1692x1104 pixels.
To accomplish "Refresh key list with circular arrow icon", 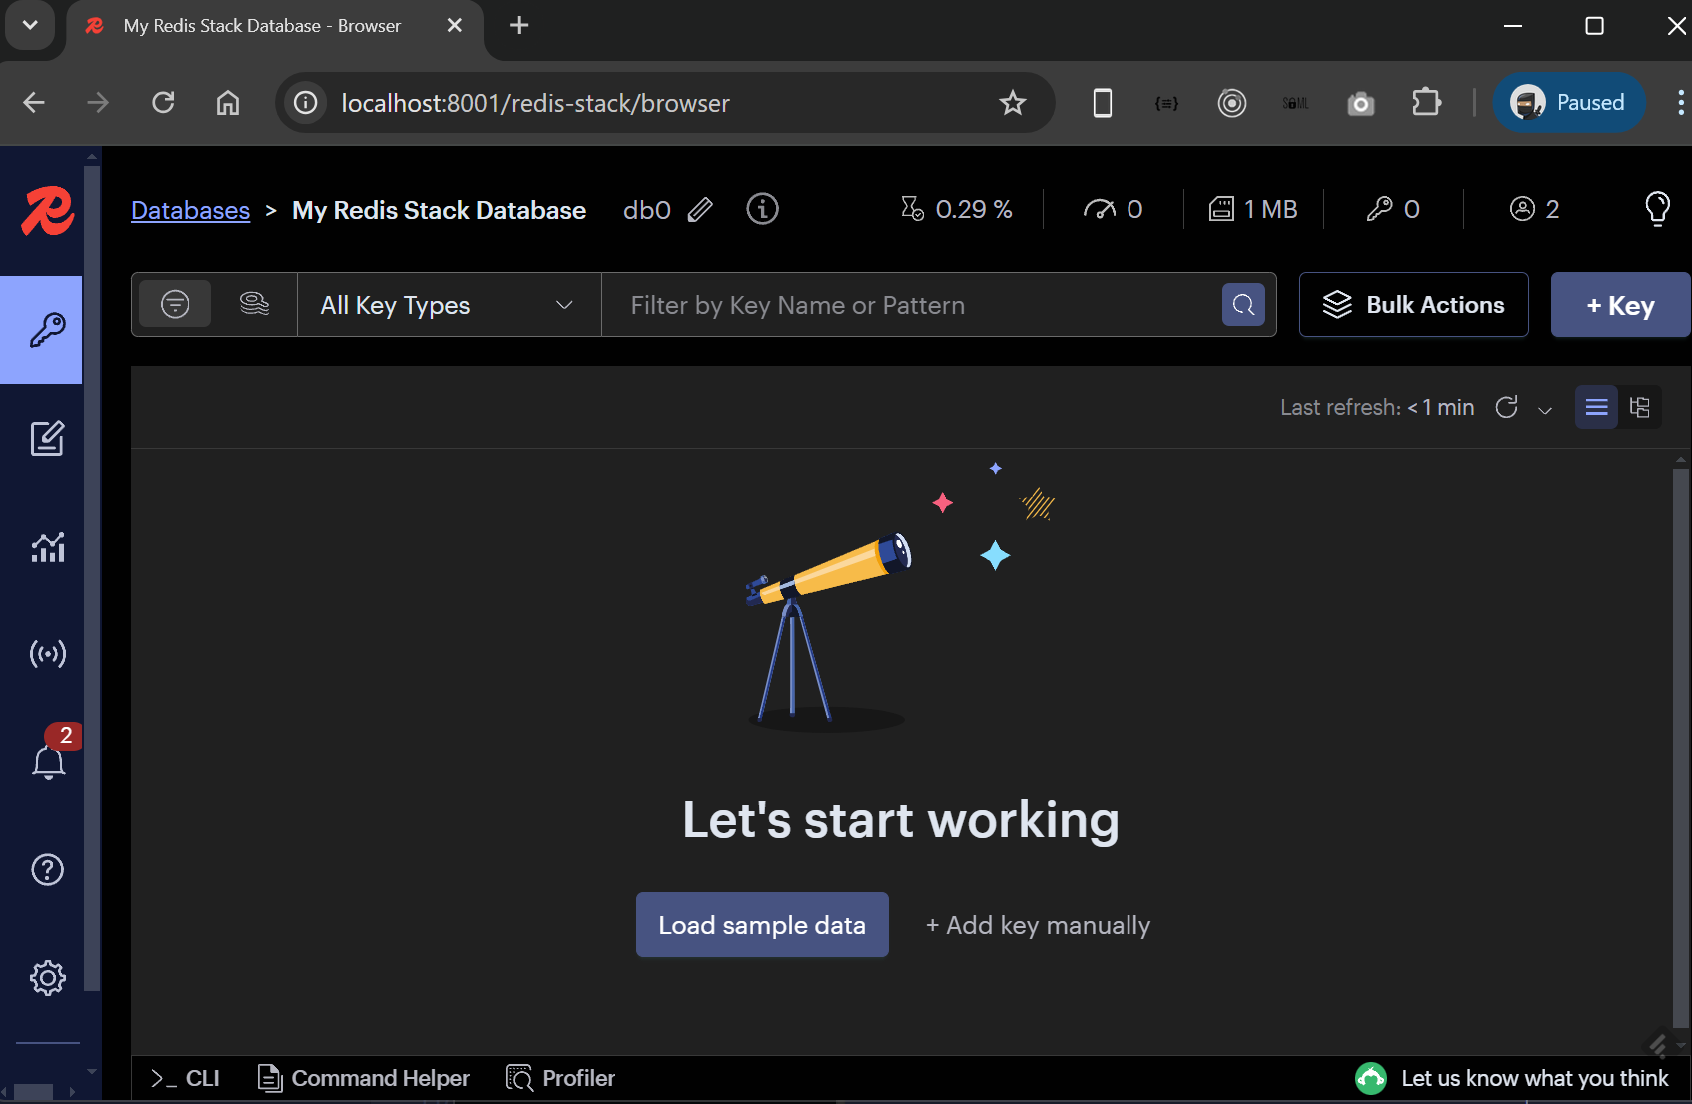I will coord(1507,407).
